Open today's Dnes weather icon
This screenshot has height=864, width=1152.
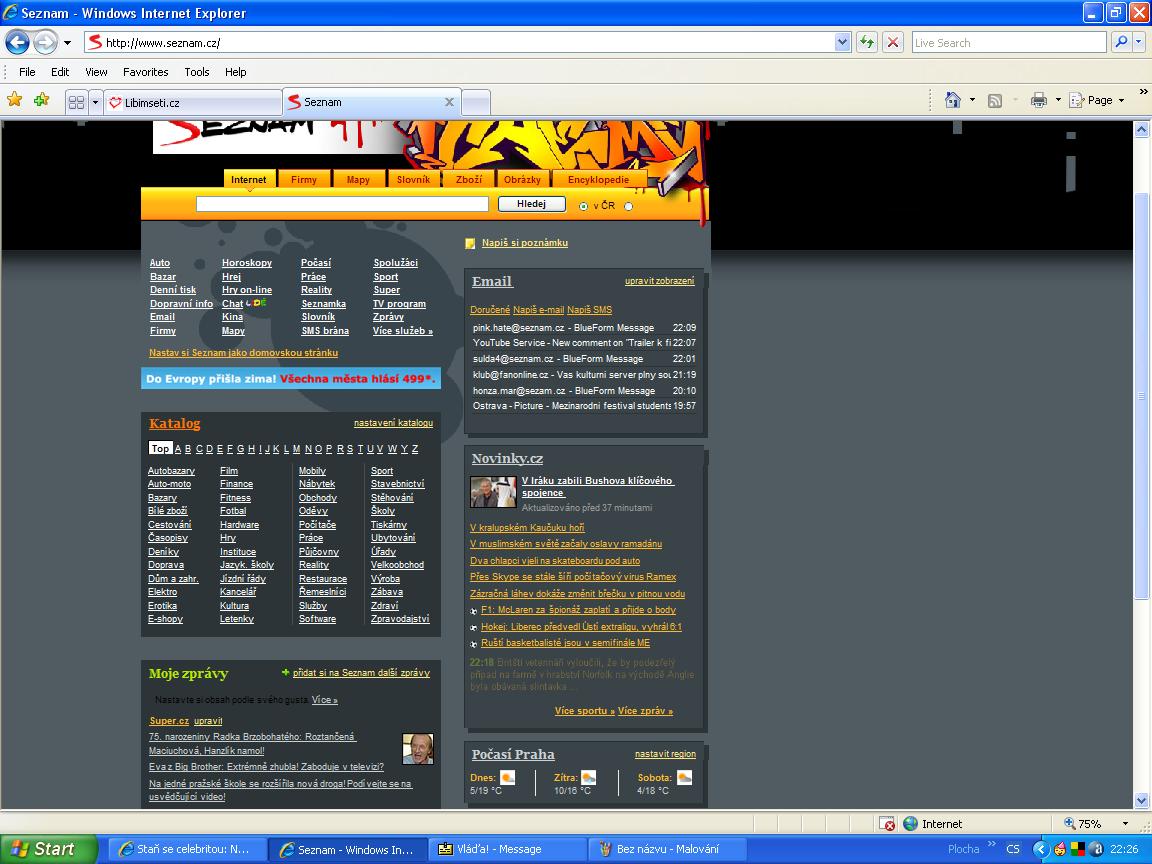coord(507,777)
